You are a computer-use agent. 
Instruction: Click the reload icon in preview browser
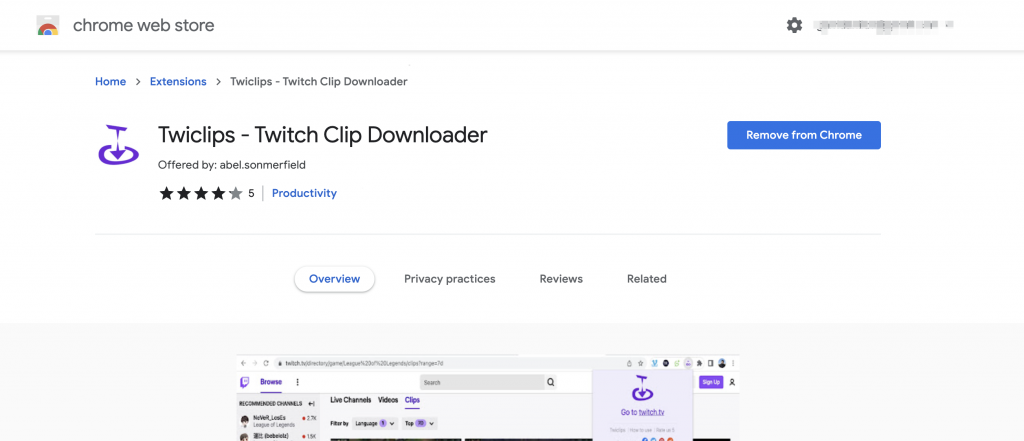coord(266,363)
